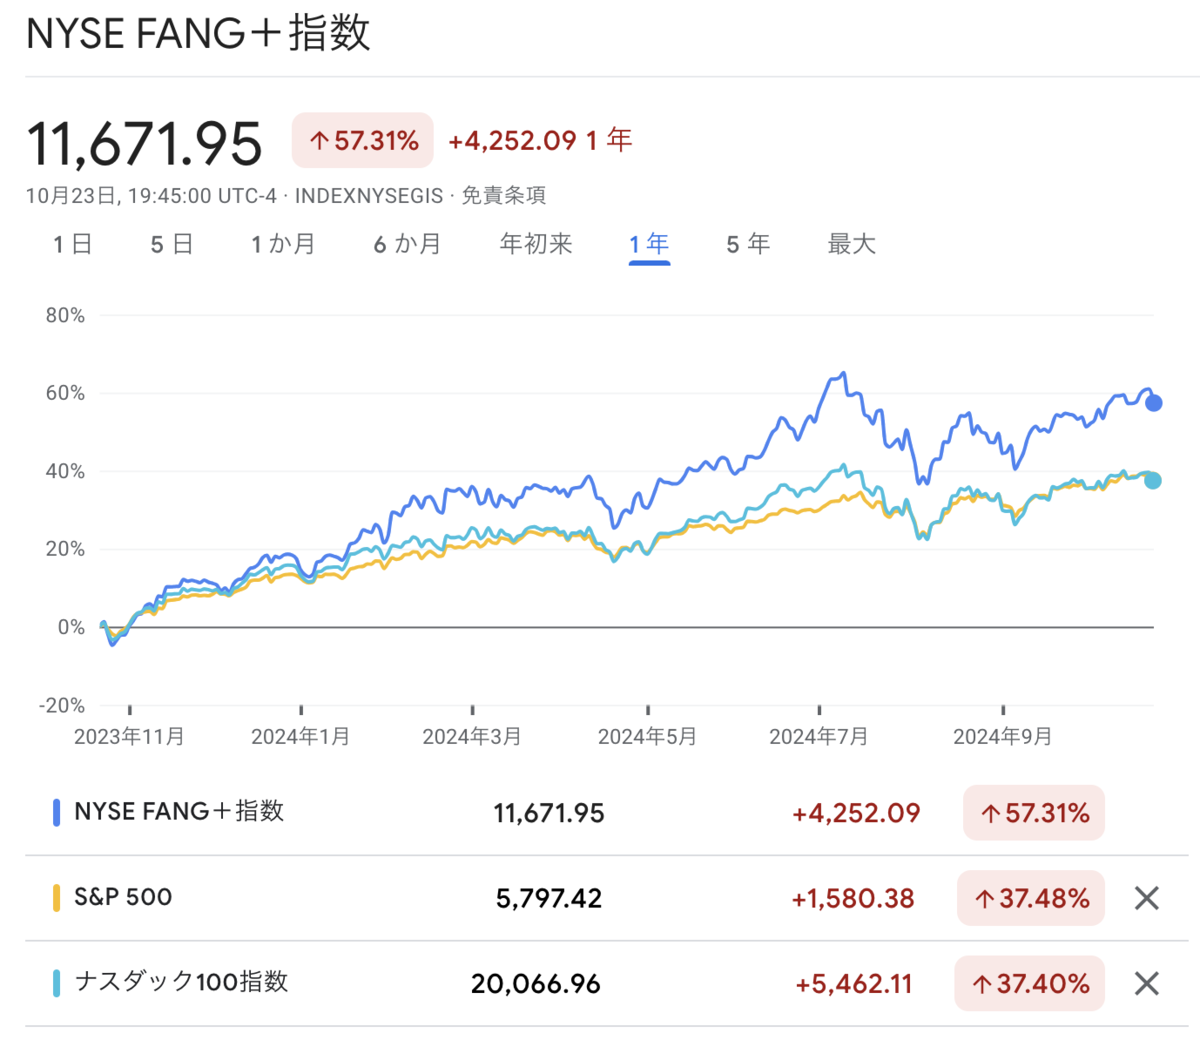Click the active 1年 range tab
This screenshot has height=1040, width=1200.
649,244
